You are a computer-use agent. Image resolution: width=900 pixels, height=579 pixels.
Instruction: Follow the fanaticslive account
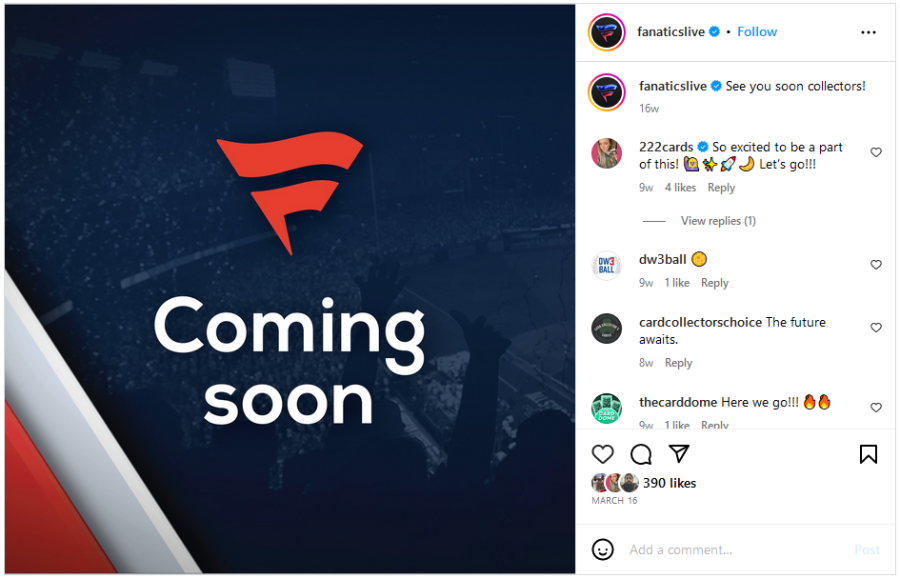point(757,32)
